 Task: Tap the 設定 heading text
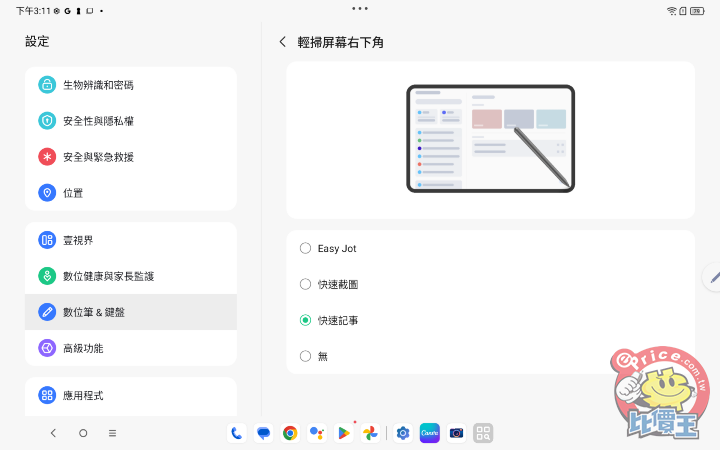tap(37, 41)
